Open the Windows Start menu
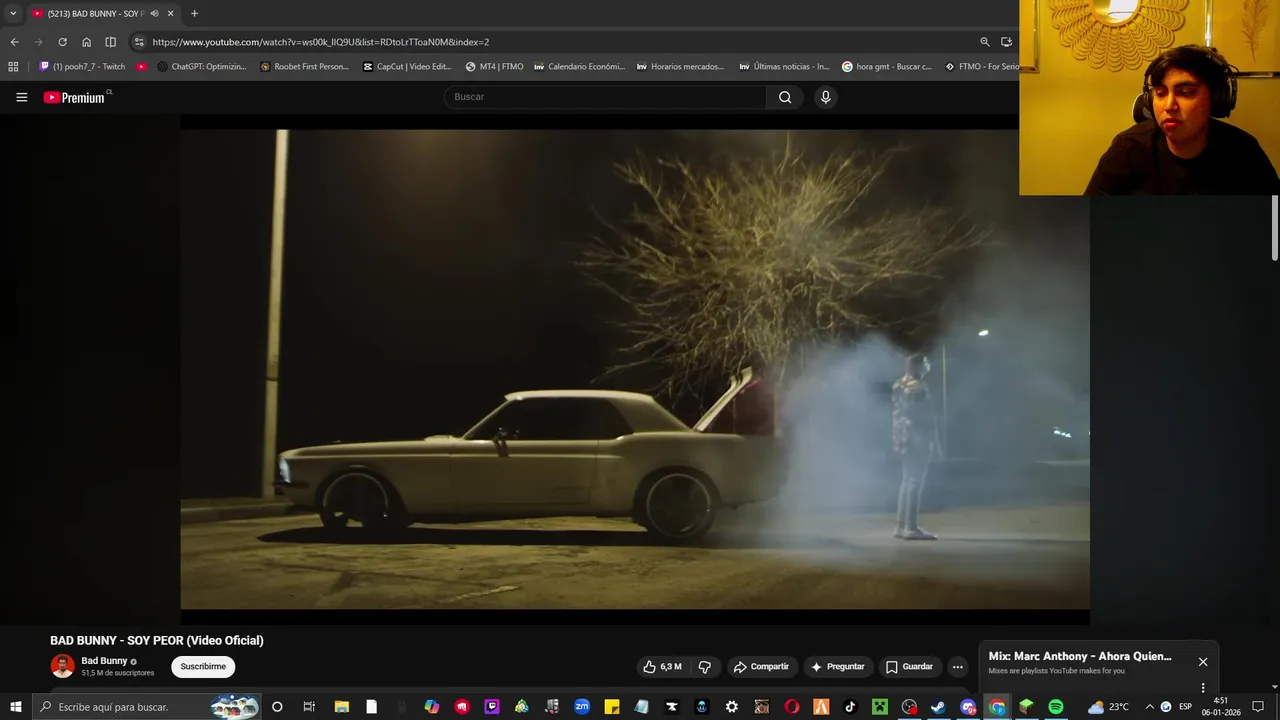Screen dimensions: 1280x720 [15, 707]
